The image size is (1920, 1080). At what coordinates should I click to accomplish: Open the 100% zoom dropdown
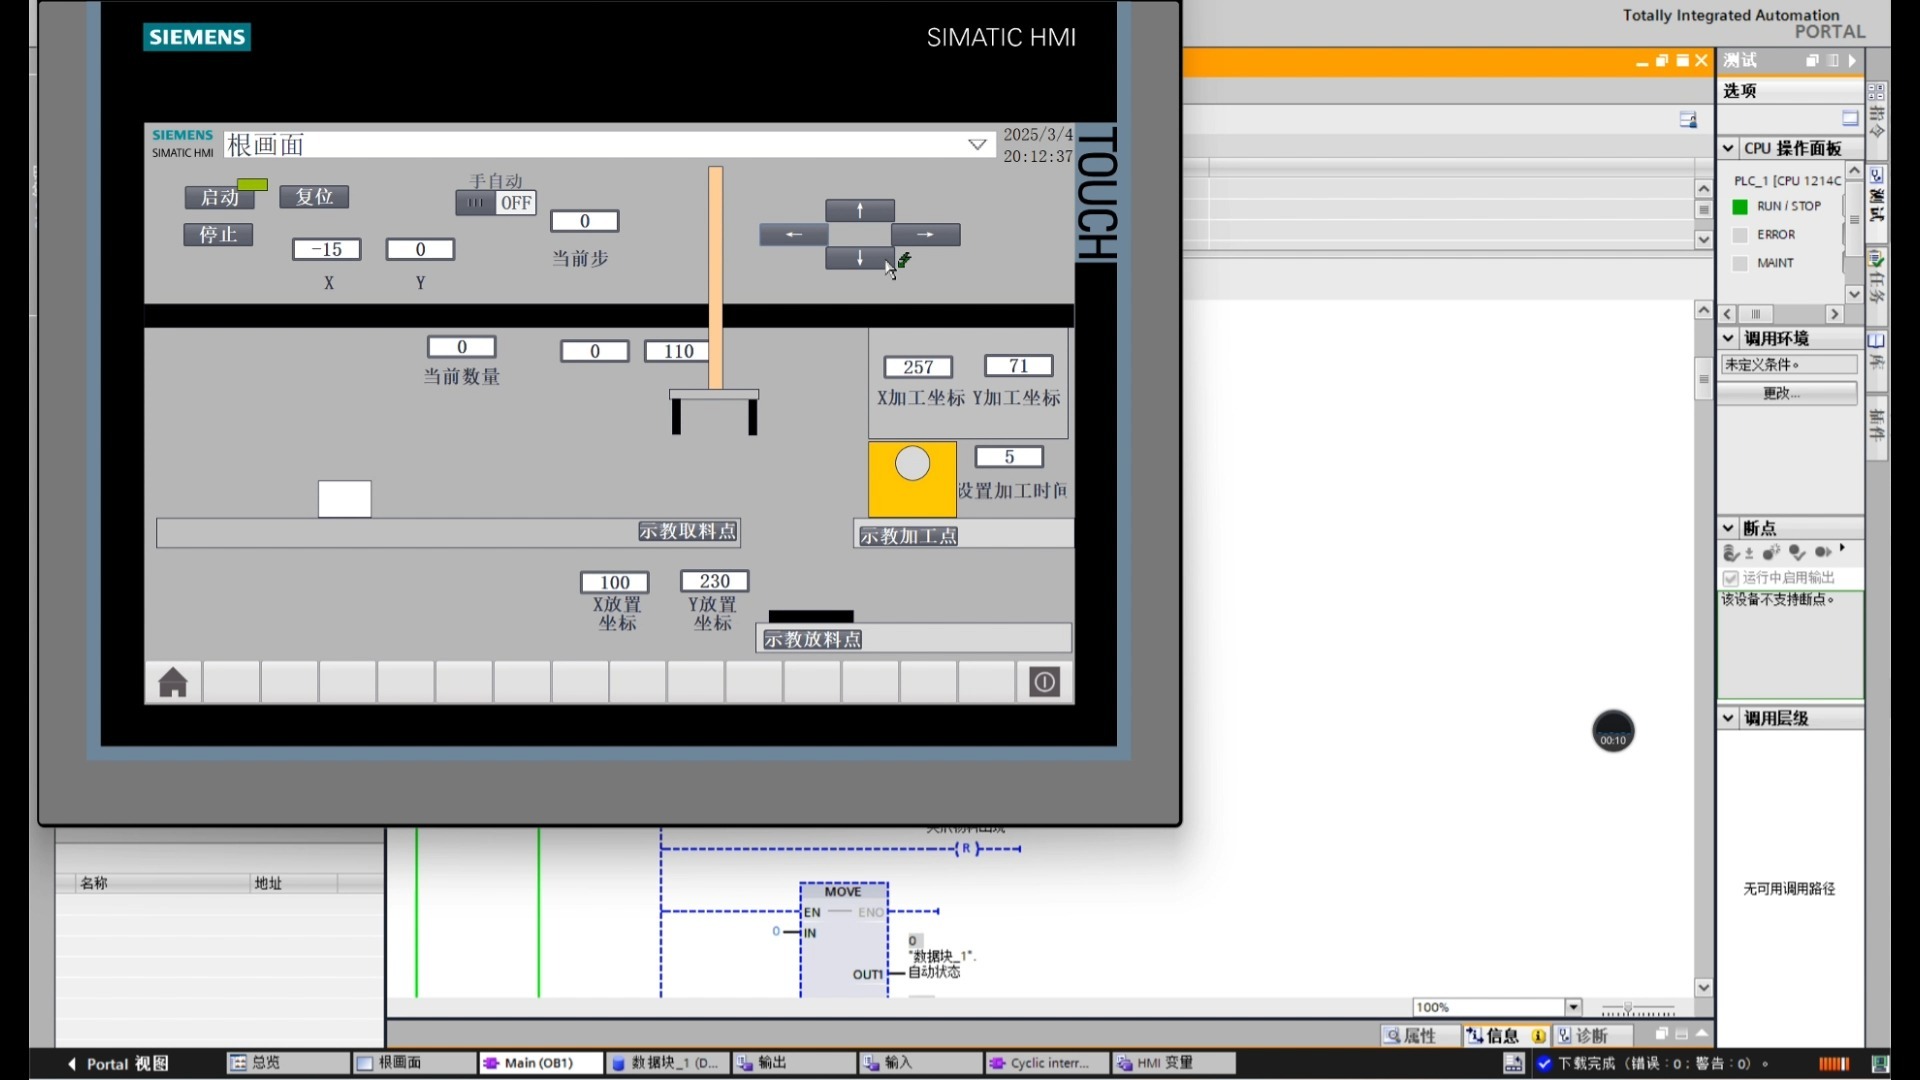coord(1574,1007)
